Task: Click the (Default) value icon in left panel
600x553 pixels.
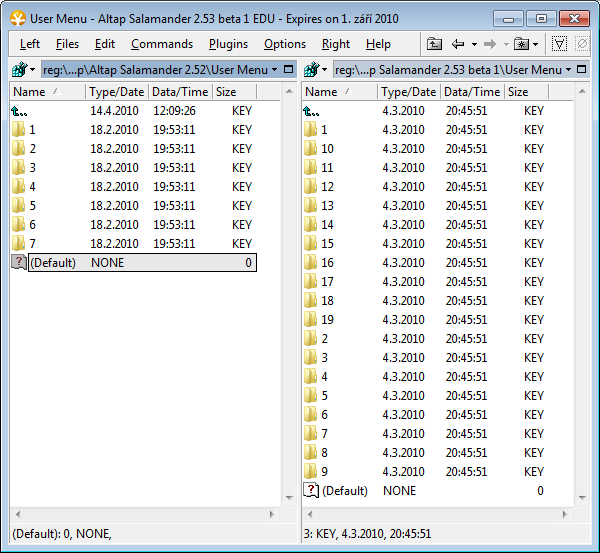Action: point(19,262)
